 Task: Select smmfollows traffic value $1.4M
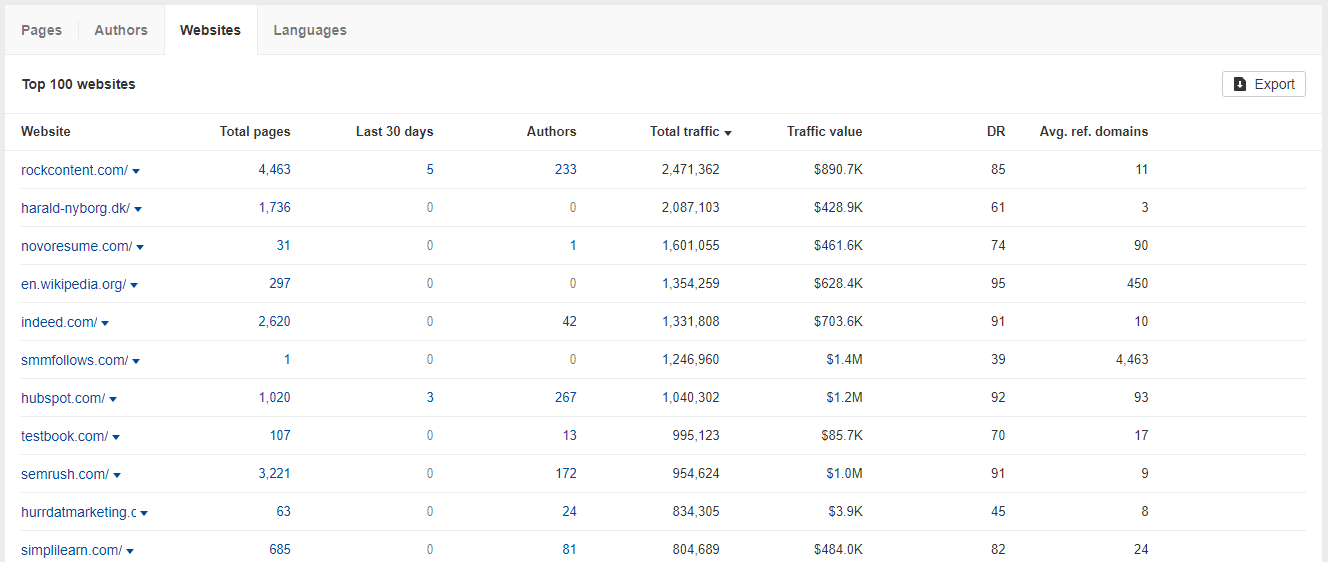coord(844,360)
